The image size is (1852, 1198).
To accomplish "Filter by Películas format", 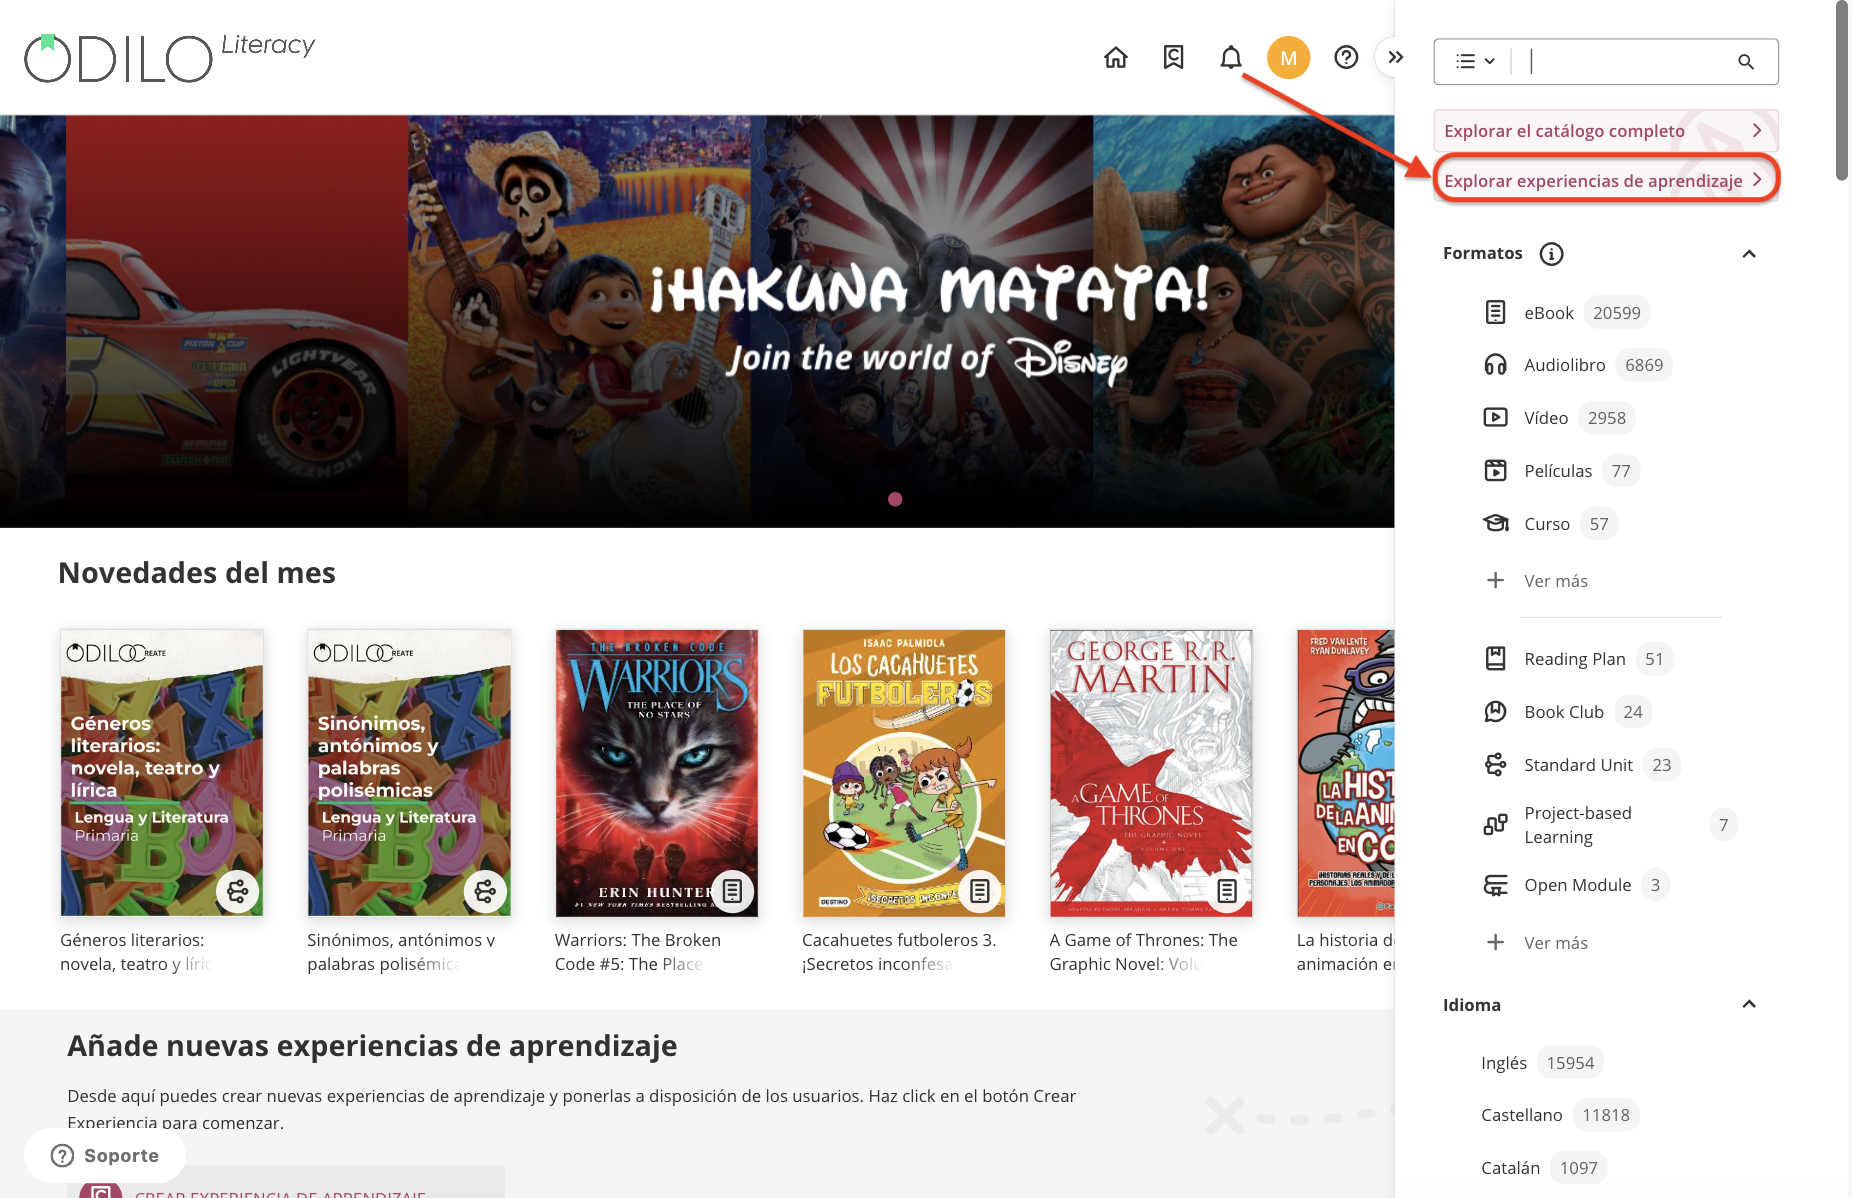I will tap(1560, 471).
